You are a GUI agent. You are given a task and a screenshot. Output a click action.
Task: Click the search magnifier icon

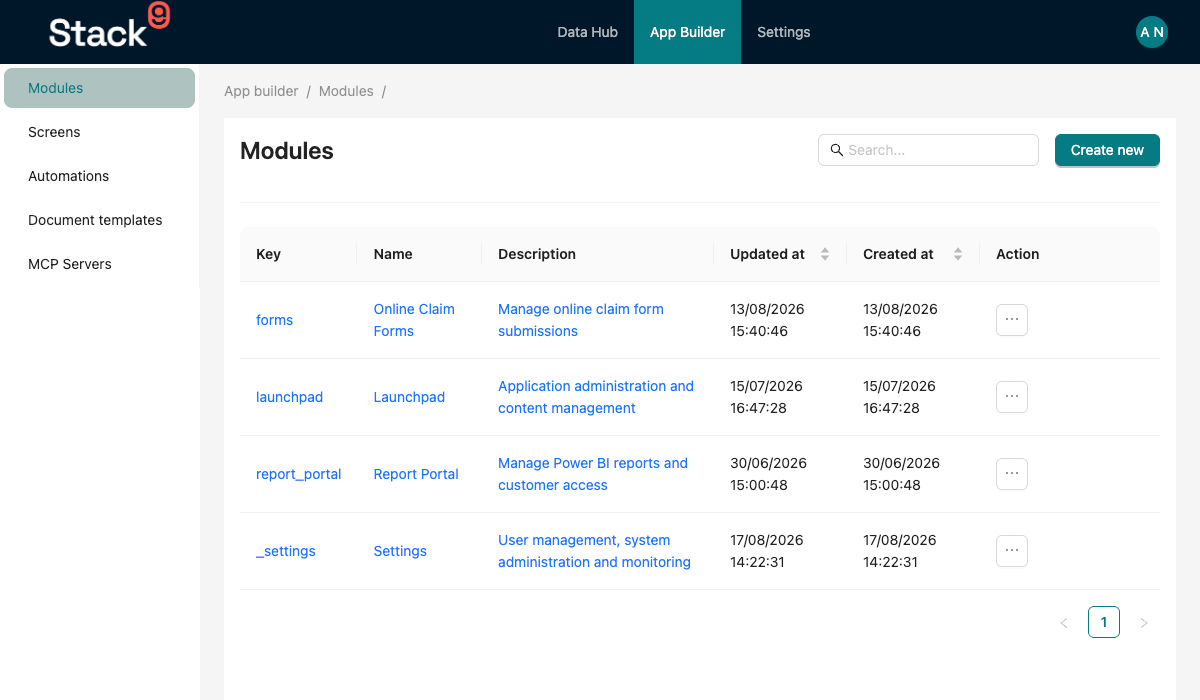(x=837, y=150)
